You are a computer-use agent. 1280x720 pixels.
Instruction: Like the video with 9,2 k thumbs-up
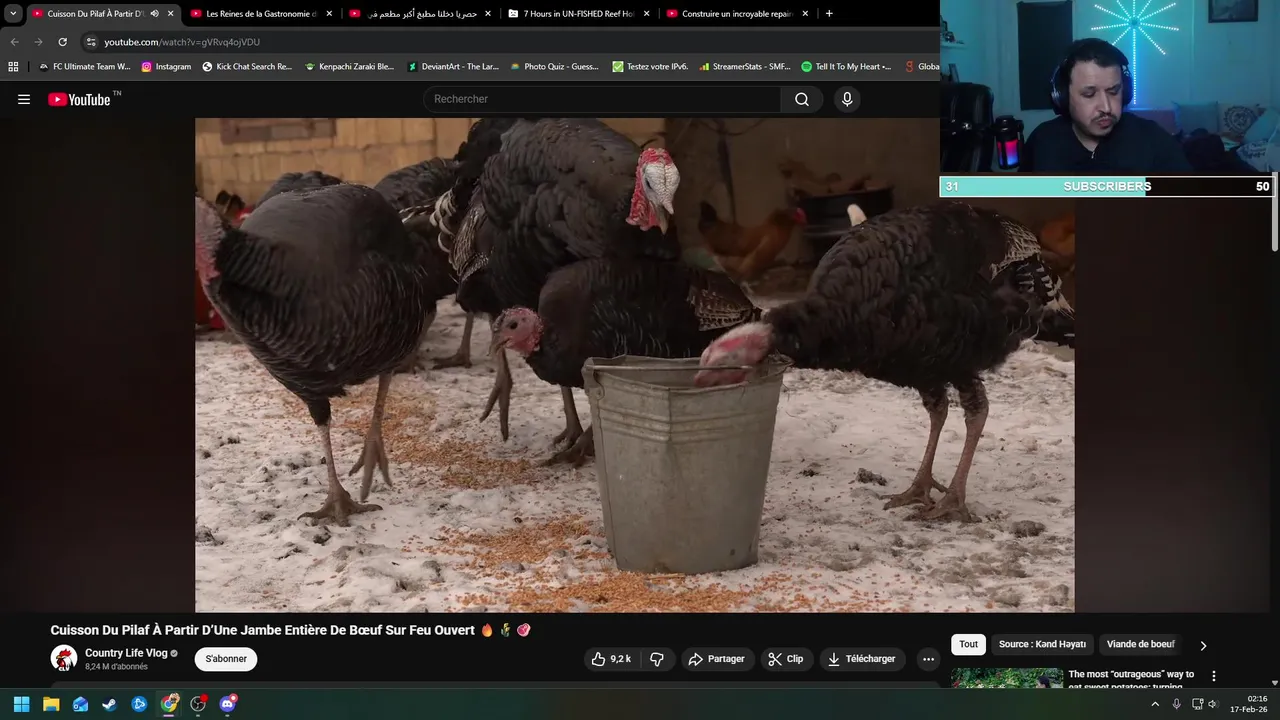tap(611, 659)
